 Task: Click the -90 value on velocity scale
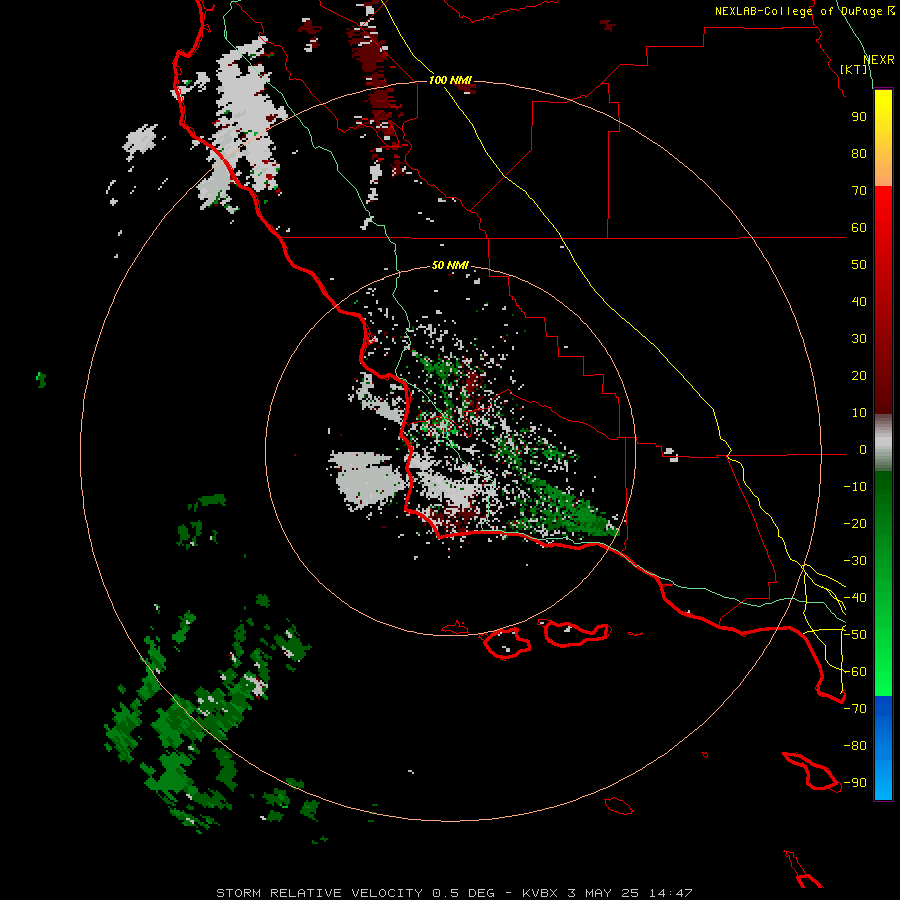[855, 783]
